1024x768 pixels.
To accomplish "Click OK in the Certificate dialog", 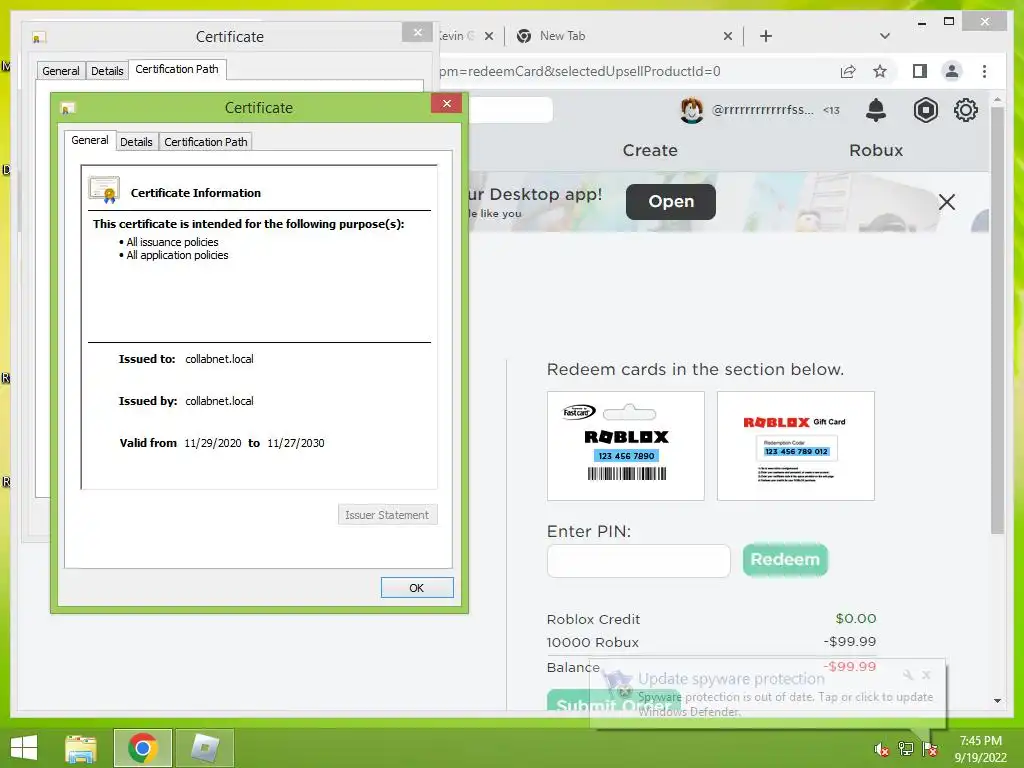I will click(x=417, y=588).
